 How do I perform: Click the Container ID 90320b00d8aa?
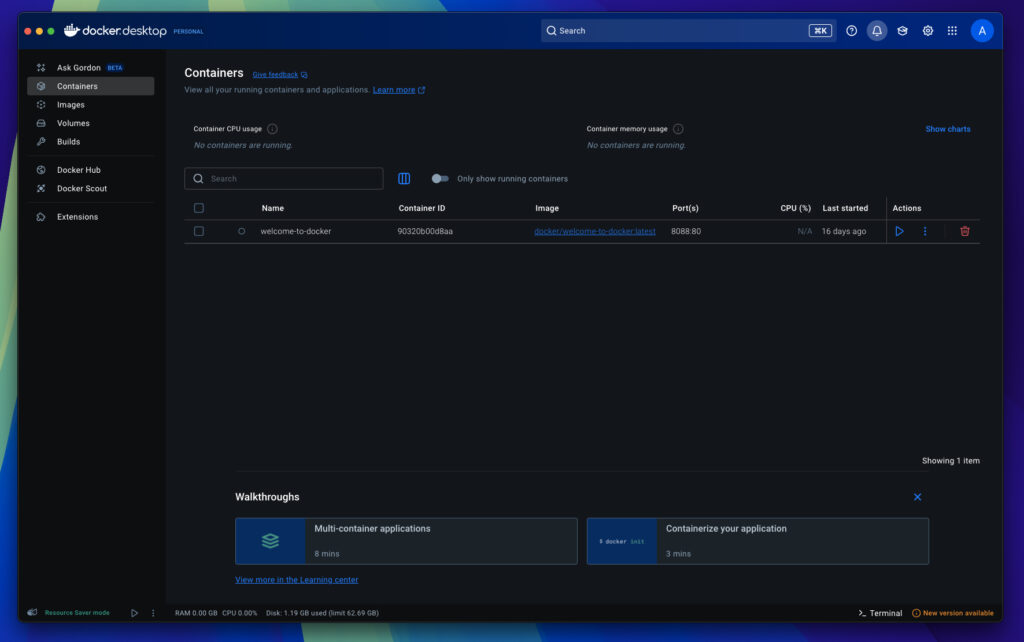pos(424,231)
